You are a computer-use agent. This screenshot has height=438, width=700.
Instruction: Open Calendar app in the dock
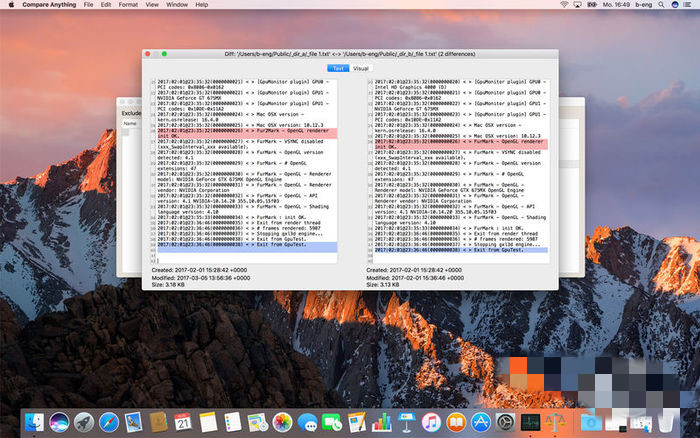183,423
